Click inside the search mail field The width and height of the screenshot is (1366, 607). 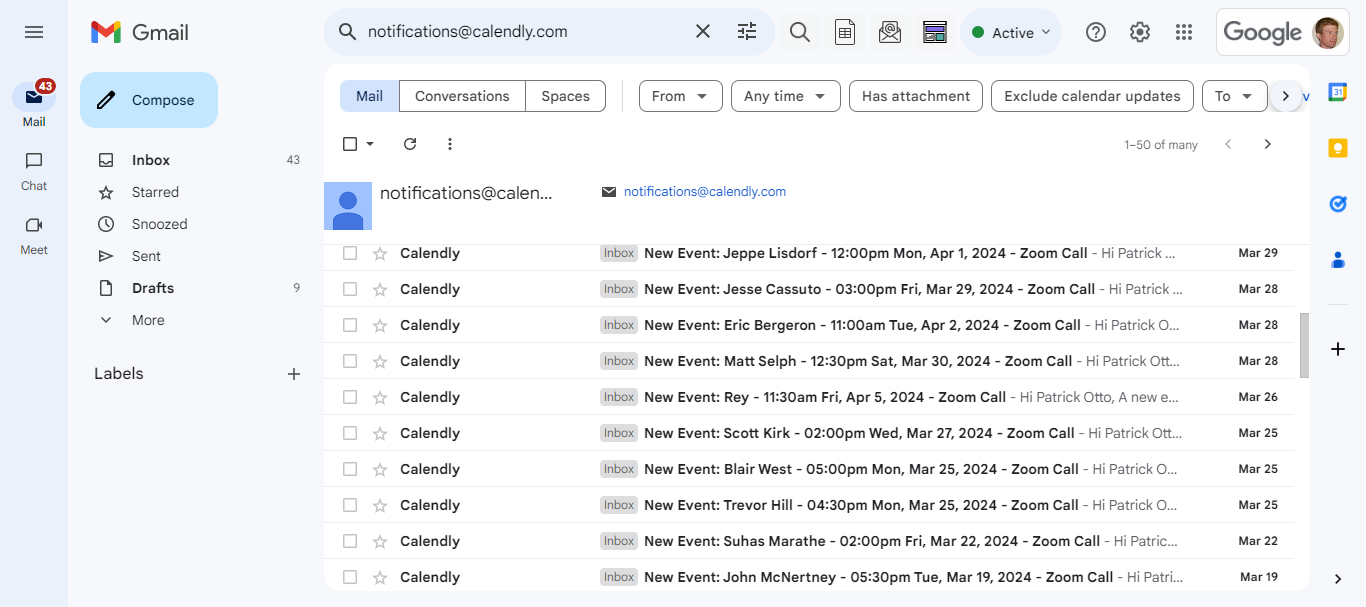click(525, 32)
